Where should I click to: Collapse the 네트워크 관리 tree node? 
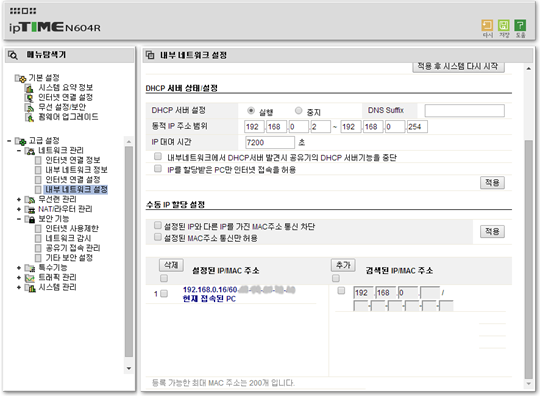click(x=19, y=150)
